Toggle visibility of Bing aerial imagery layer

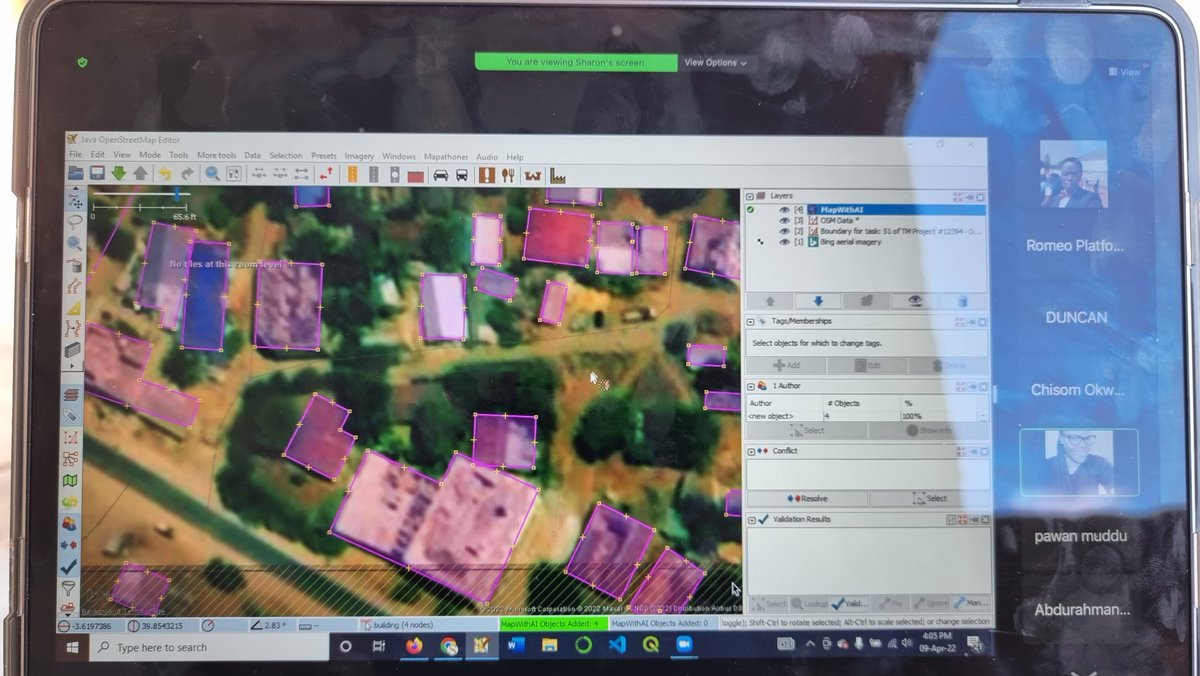pos(785,242)
